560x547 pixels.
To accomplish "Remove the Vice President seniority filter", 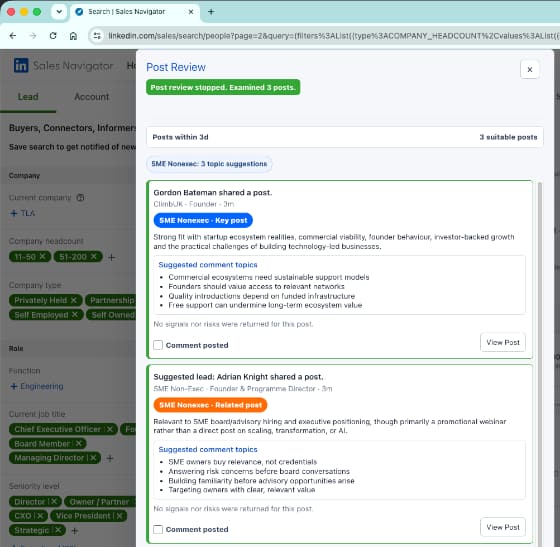I will click(x=119, y=516).
